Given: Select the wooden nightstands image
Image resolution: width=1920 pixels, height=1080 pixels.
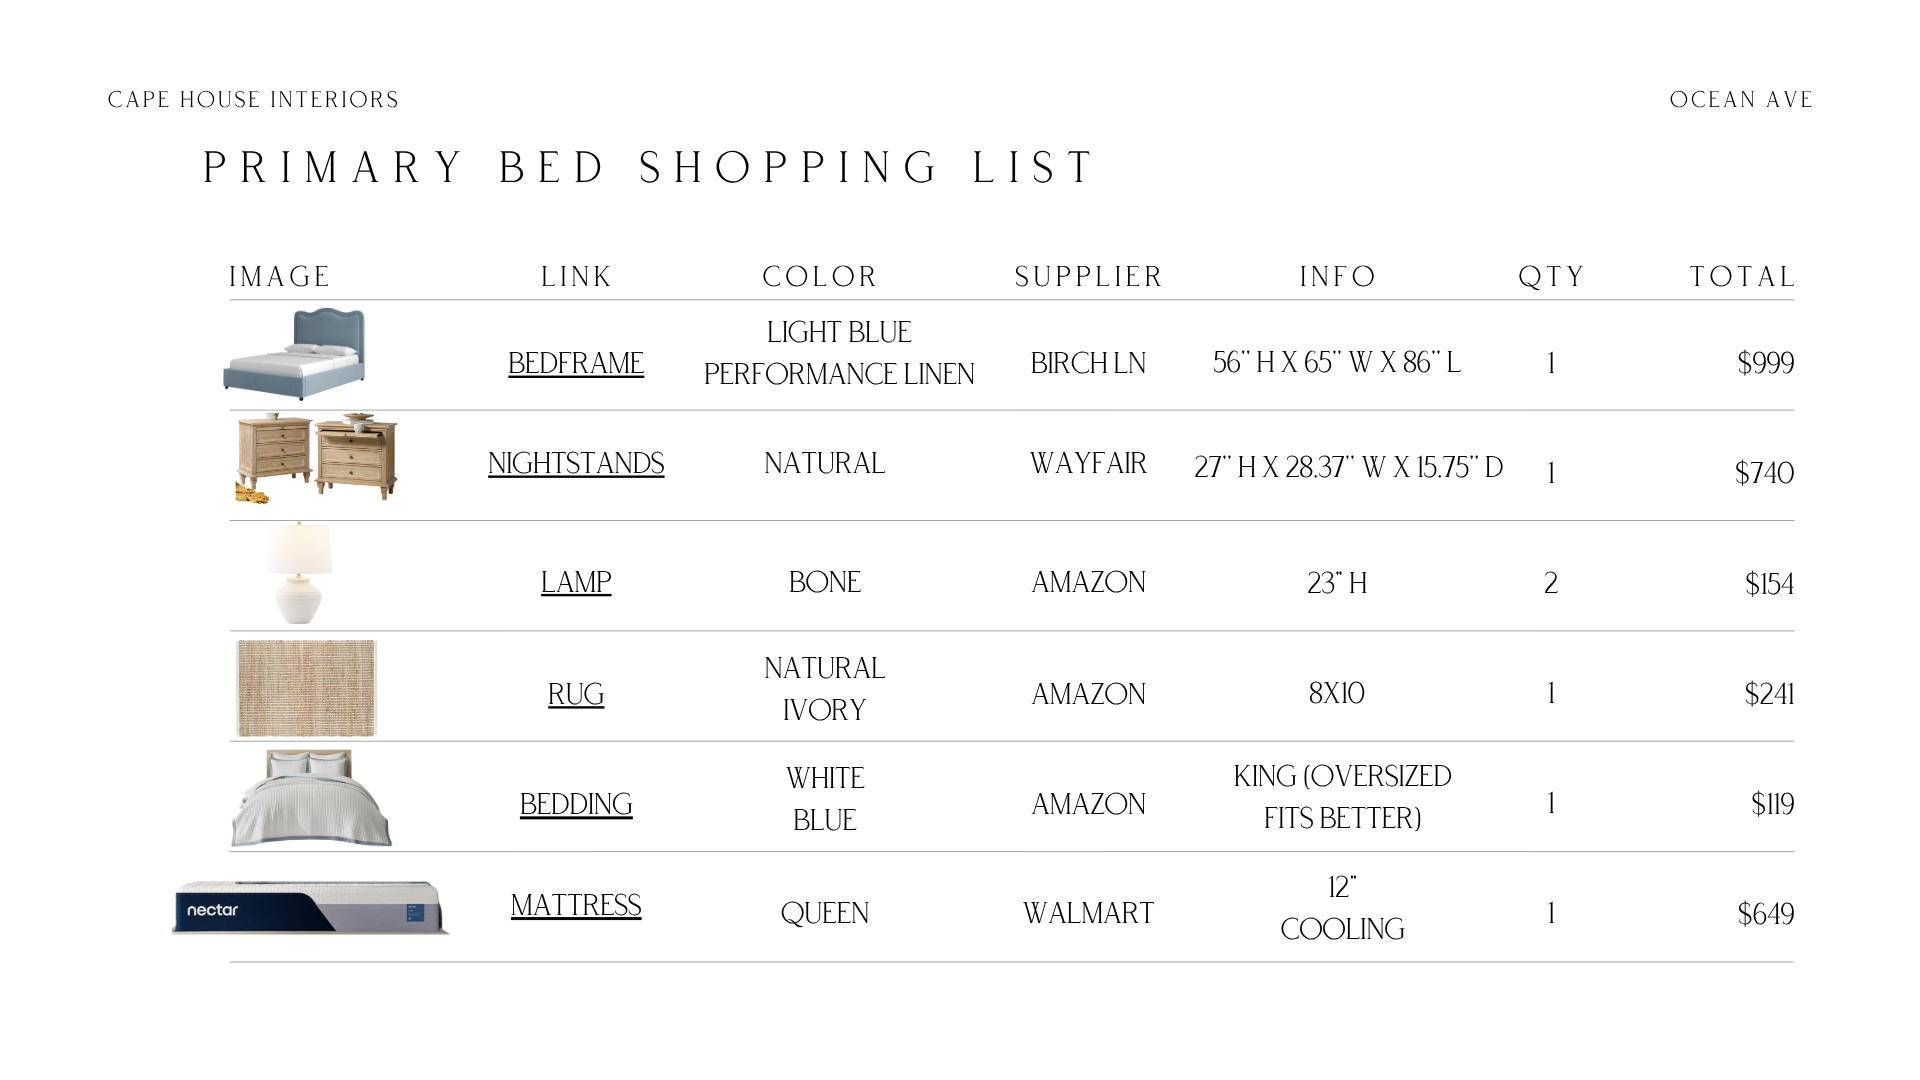Looking at the screenshot, I should point(316,458).
